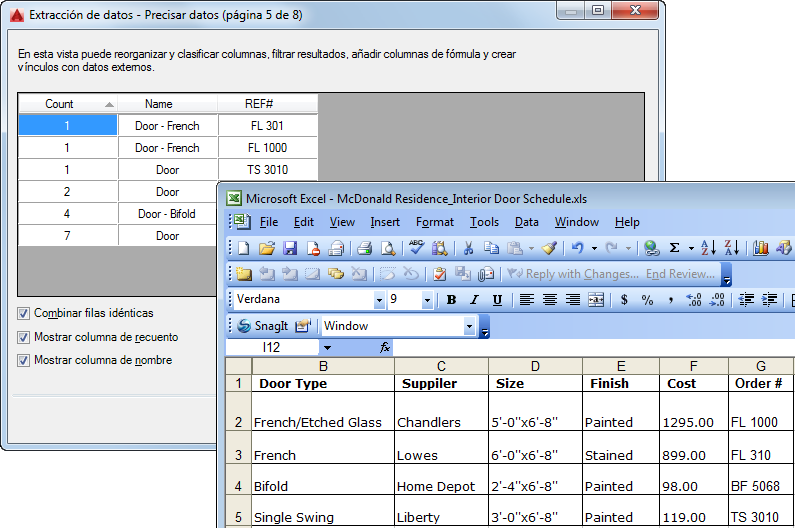This screenshot has width=797, height=529.
Task: Apply Percent style formatting
Action: [647, 300]
